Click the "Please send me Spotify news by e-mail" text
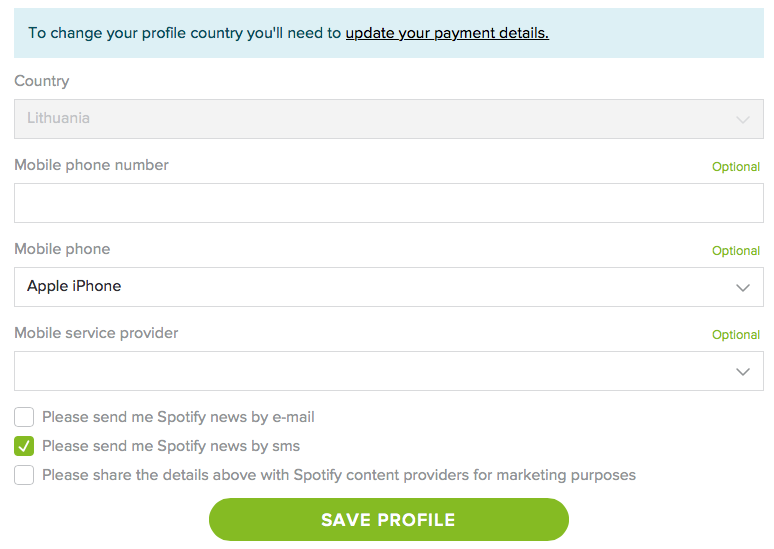 178,417
